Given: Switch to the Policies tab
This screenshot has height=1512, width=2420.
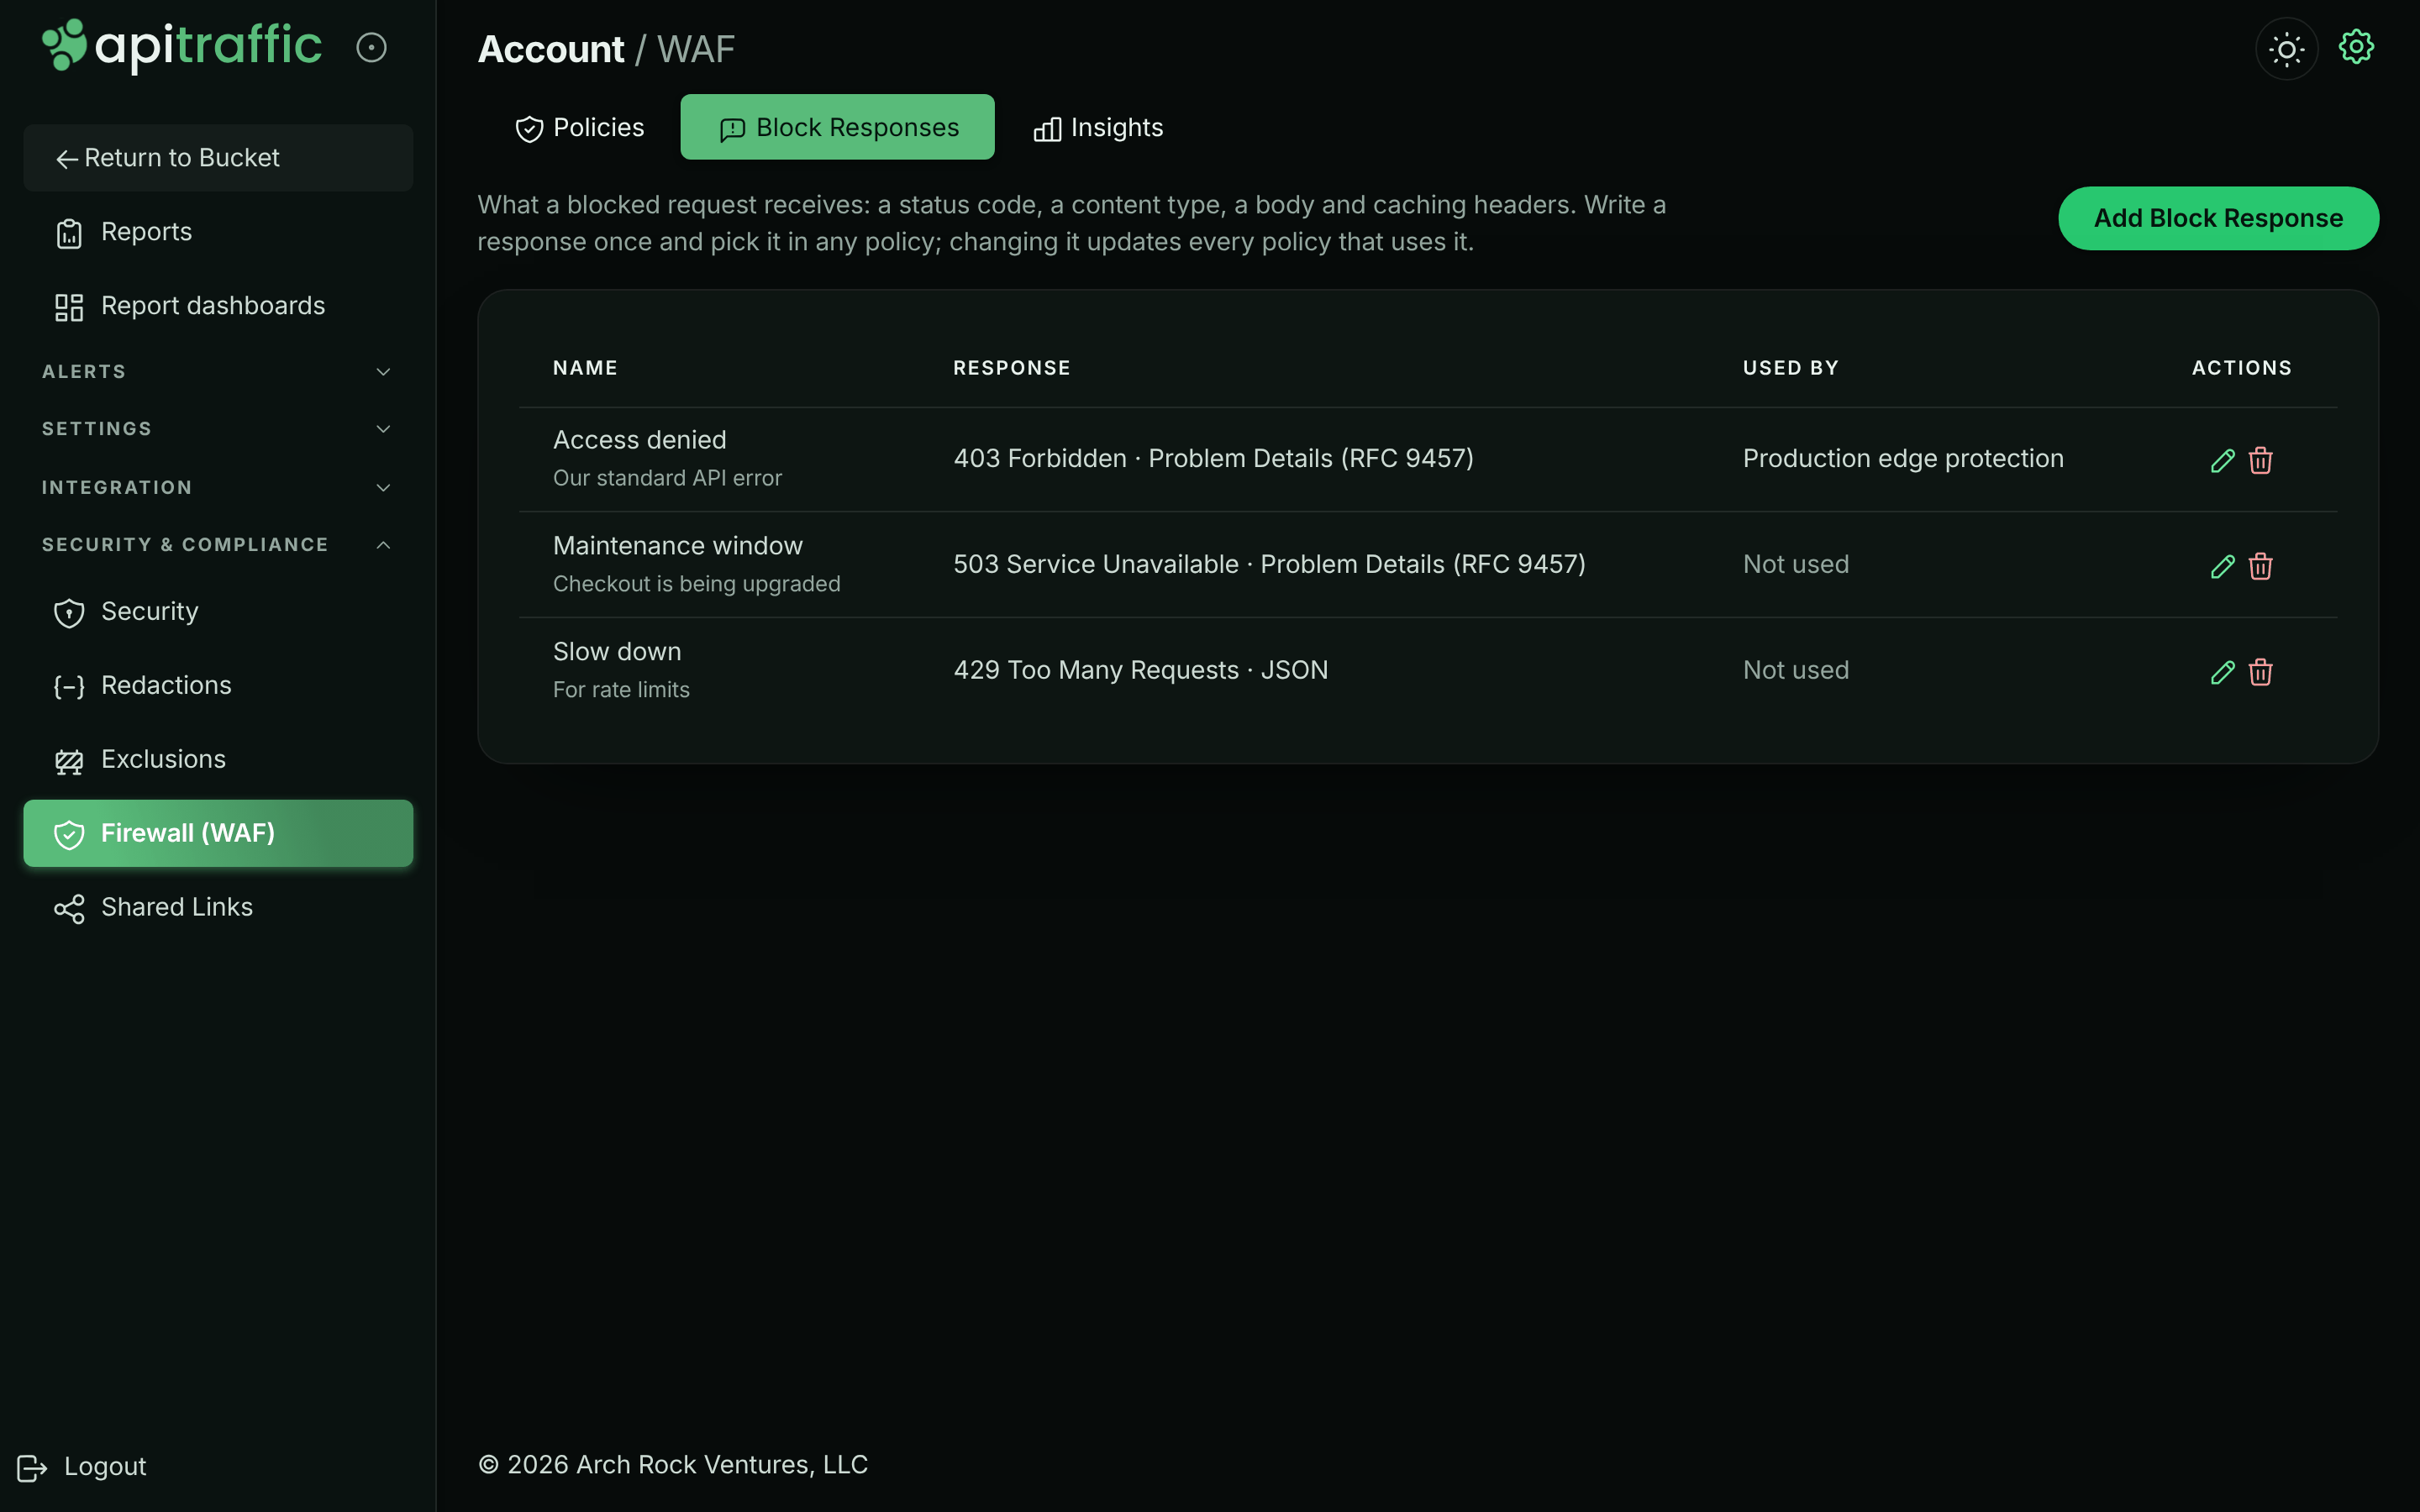Looking at the screenshot, I should [x=580, y=128].
